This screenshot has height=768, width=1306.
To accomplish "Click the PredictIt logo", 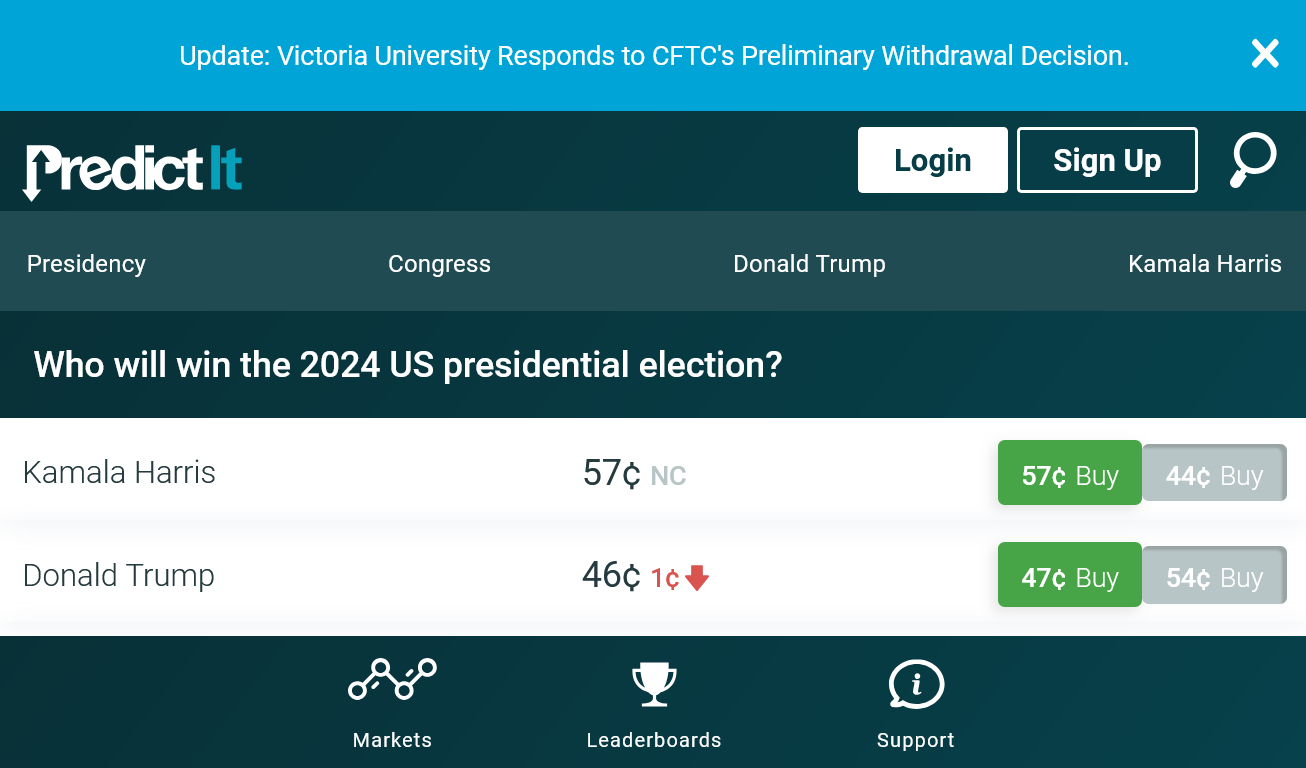I will coord(133,170).
